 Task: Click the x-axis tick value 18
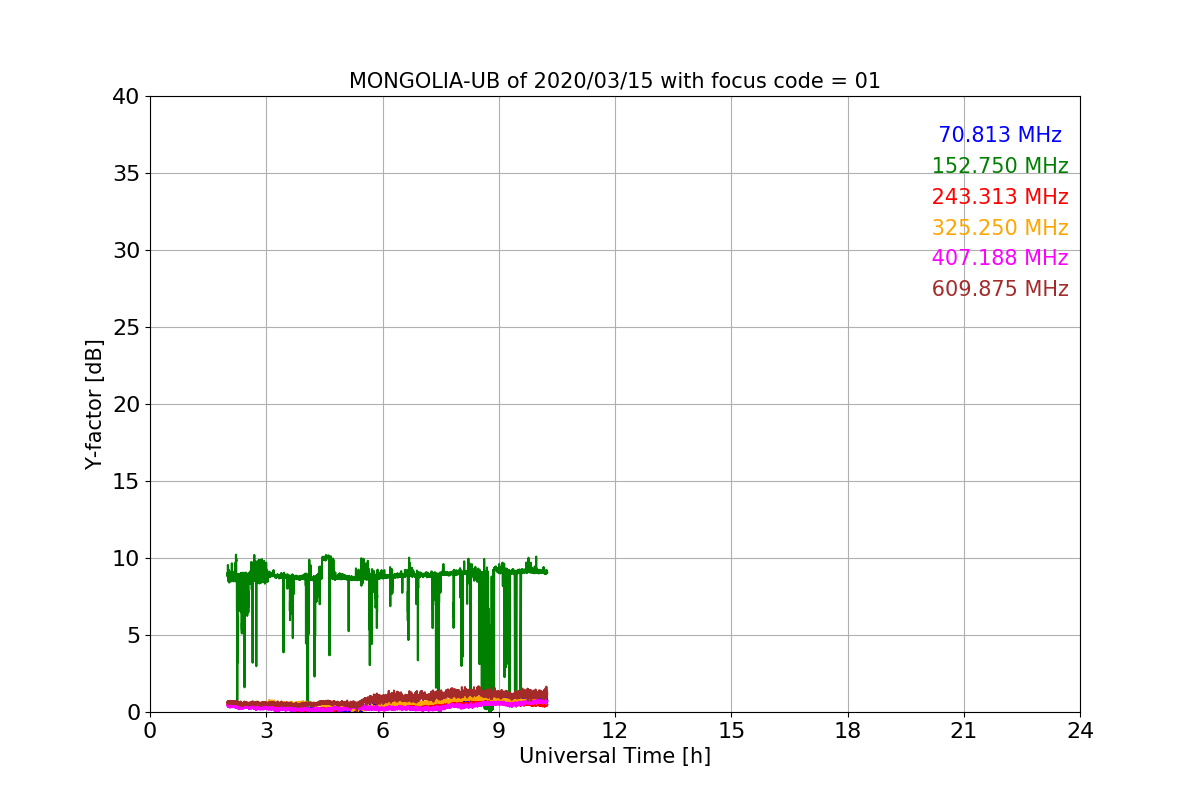848,731
